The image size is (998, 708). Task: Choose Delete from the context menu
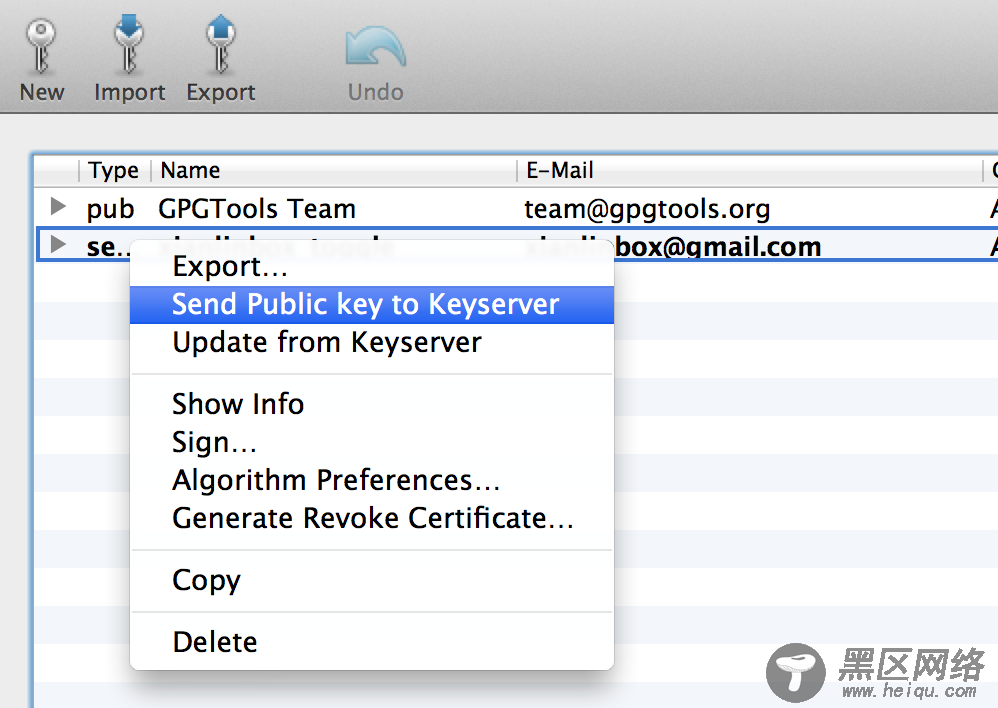(372, 642)
